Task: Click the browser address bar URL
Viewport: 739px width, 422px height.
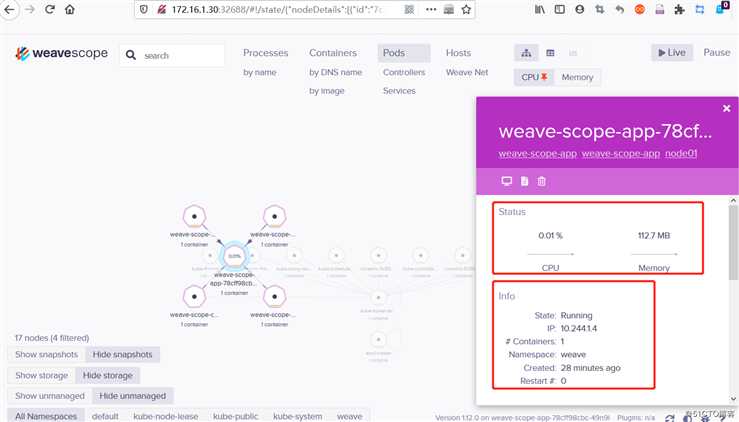Action: pyautogui.click(x=276, y=9)
